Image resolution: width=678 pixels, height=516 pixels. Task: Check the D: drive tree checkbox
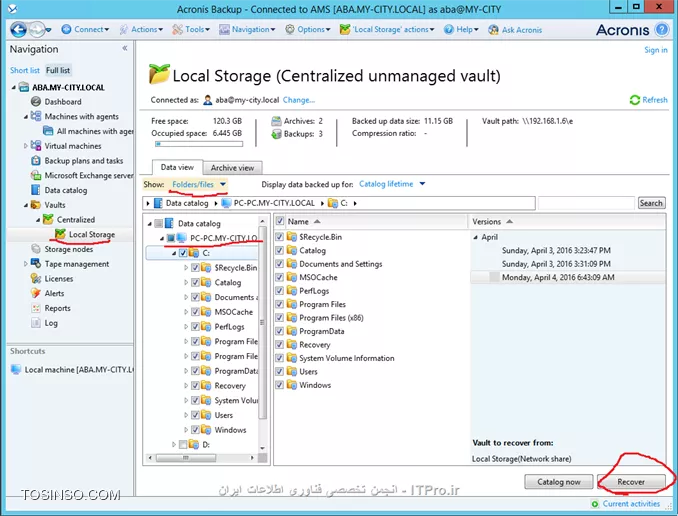pos(183,445)
